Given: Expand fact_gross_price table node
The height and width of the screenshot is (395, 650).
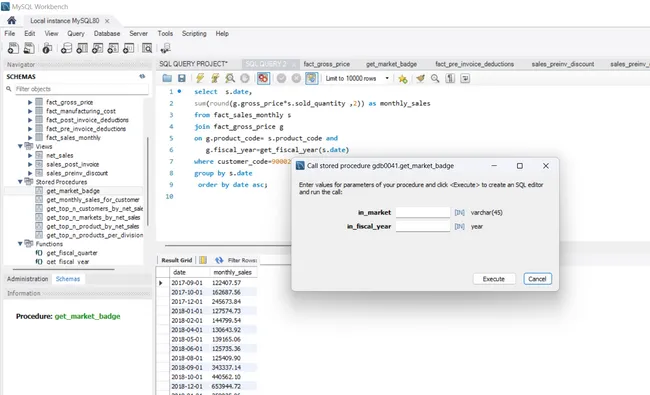Looking at the screenshot, I should click(x=30, y=102).
